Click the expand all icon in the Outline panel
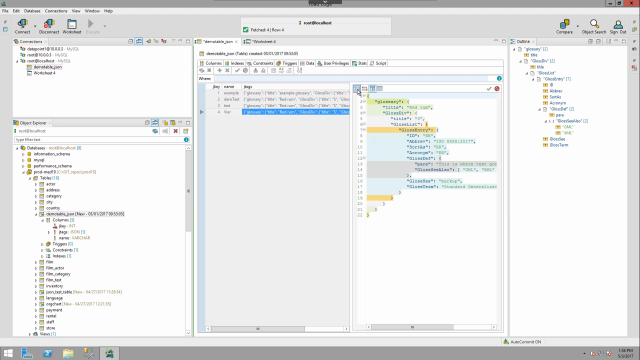Image resolution: width=640 pixels, height=360 pixels. 590,42
